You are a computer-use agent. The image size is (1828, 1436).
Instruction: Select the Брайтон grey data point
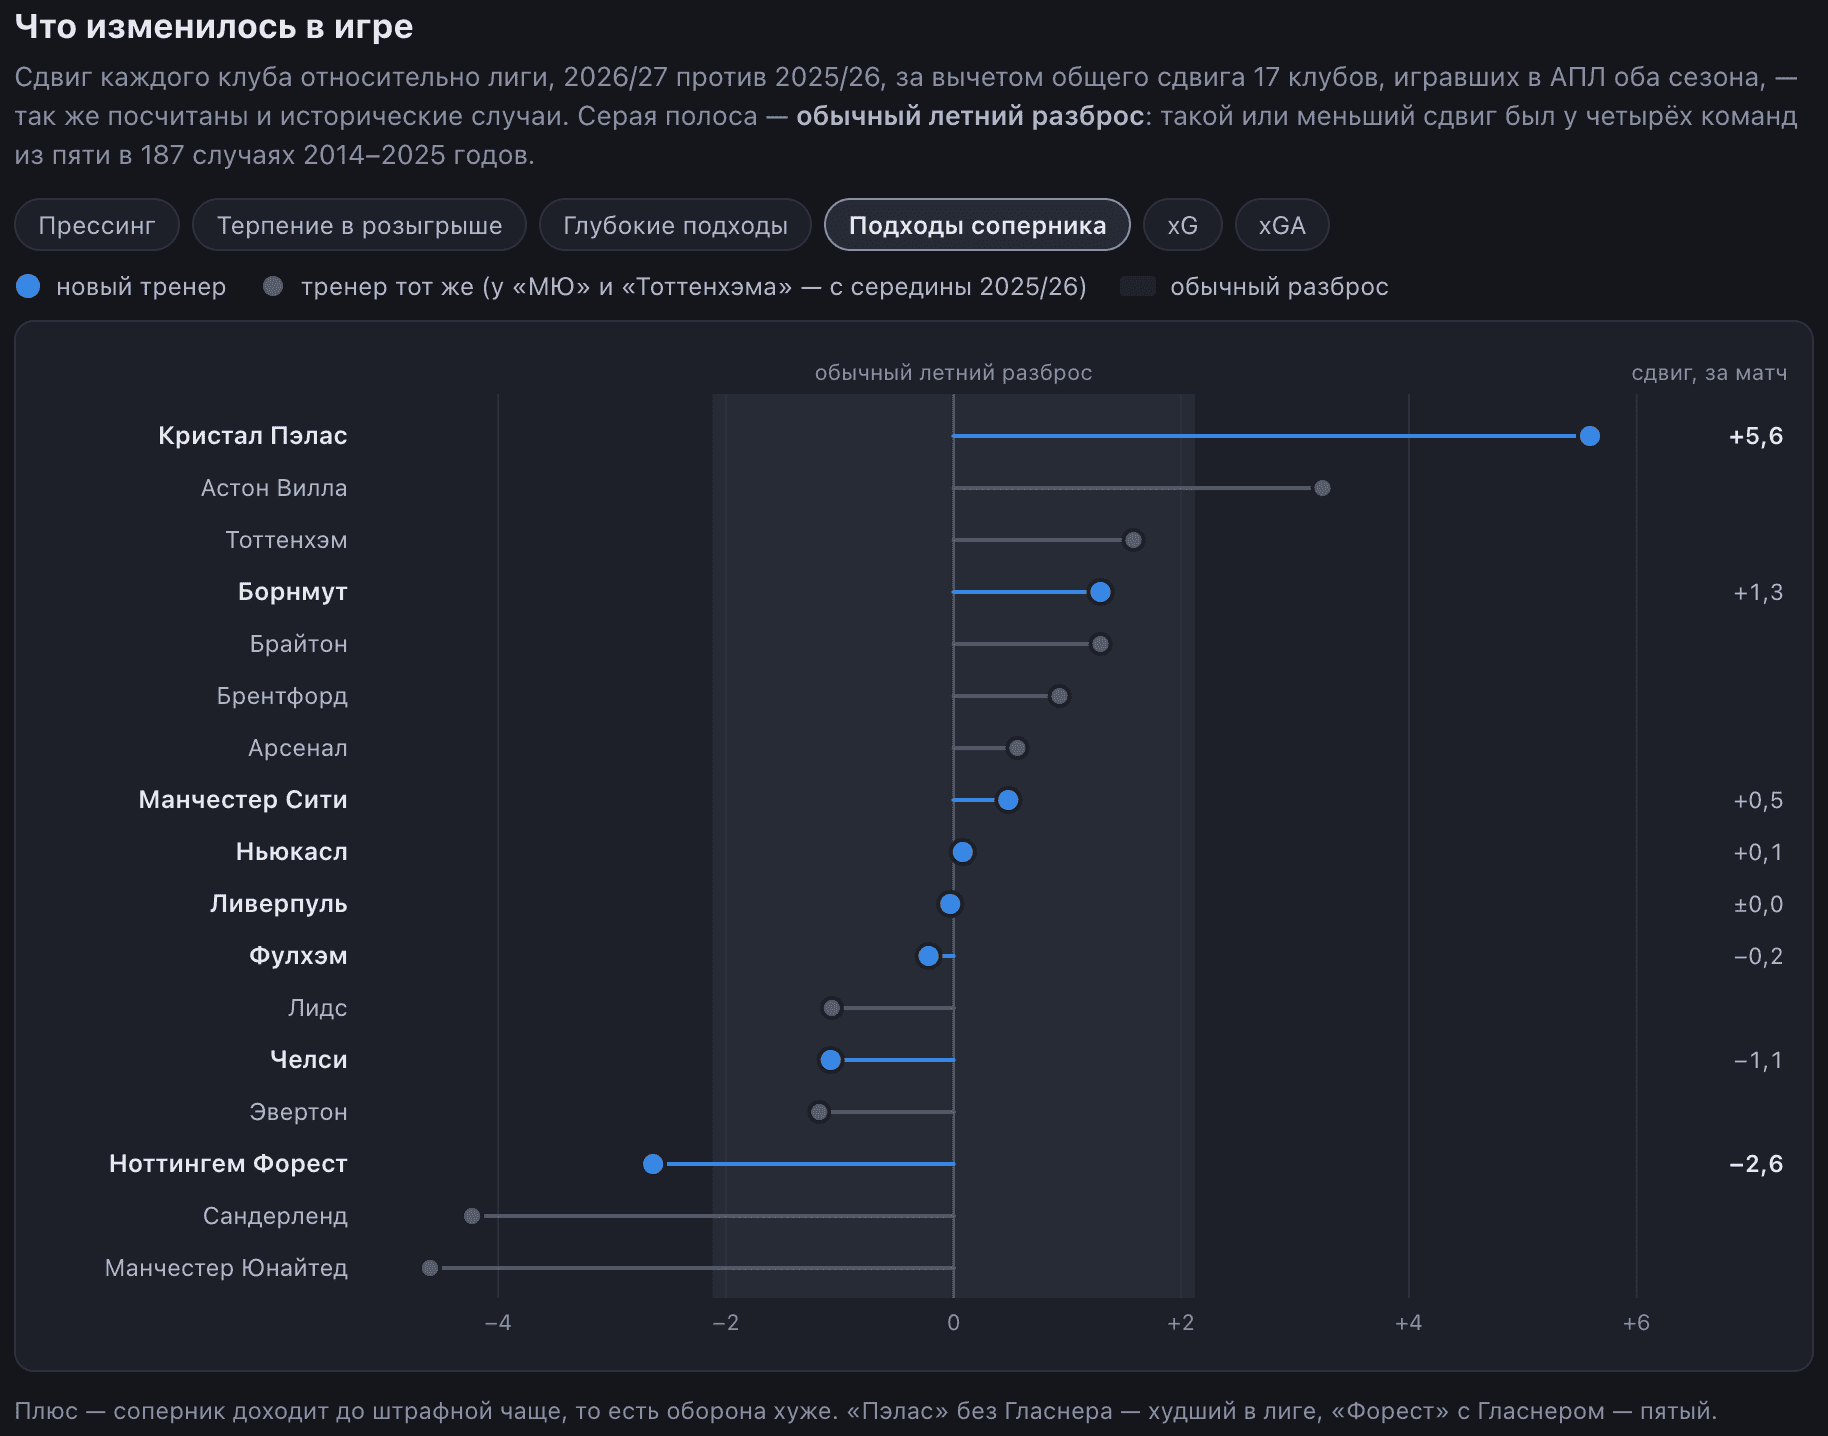tap(1100, 644)
